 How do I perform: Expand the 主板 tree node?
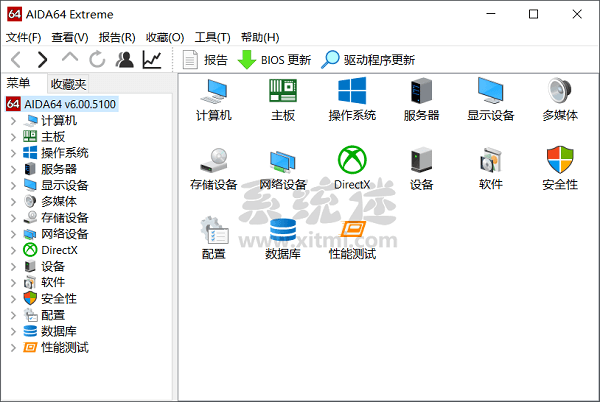13,137
